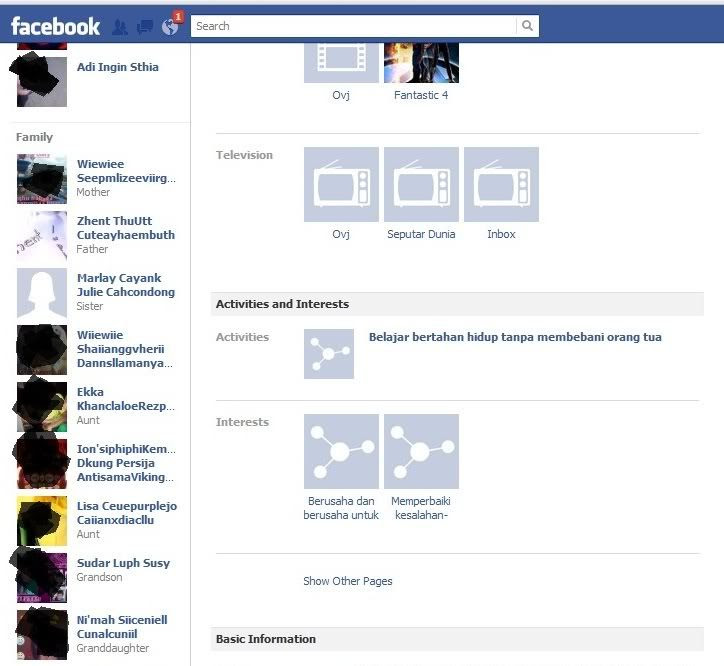
Task: Open Ion'siphiphiKem profile photo
Action: [42, 464]
